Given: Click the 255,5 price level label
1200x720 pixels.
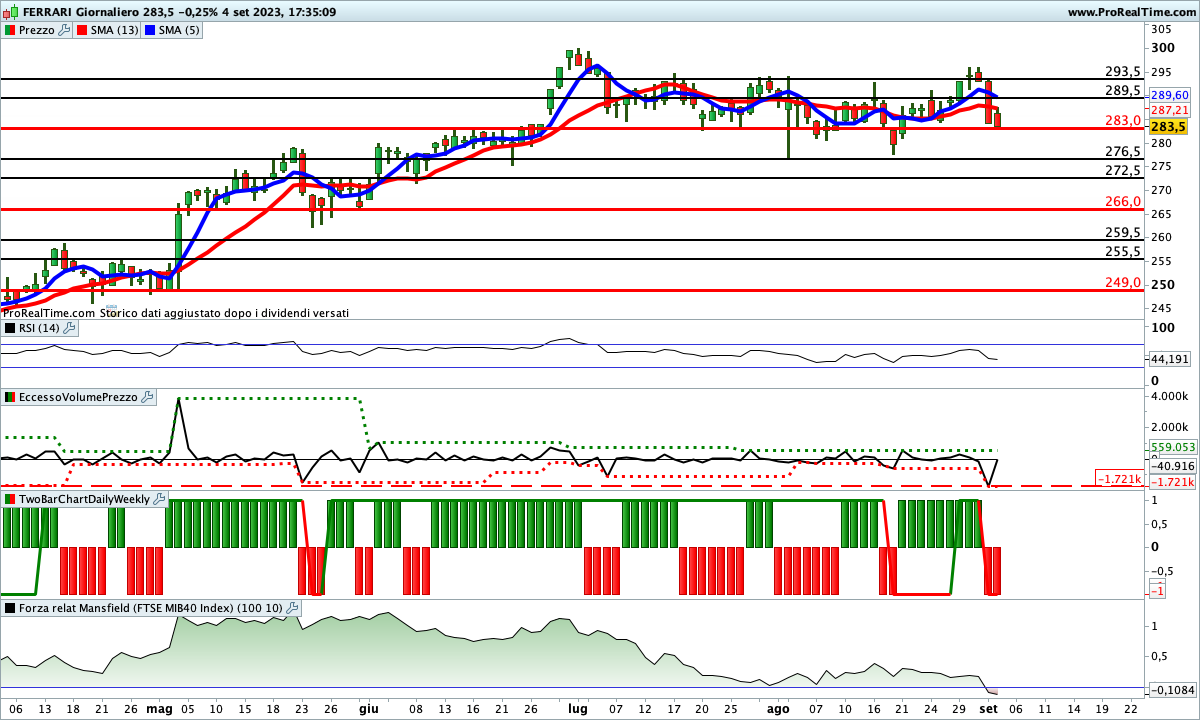Looking at the screenshot, I should tap(1123, 252).
